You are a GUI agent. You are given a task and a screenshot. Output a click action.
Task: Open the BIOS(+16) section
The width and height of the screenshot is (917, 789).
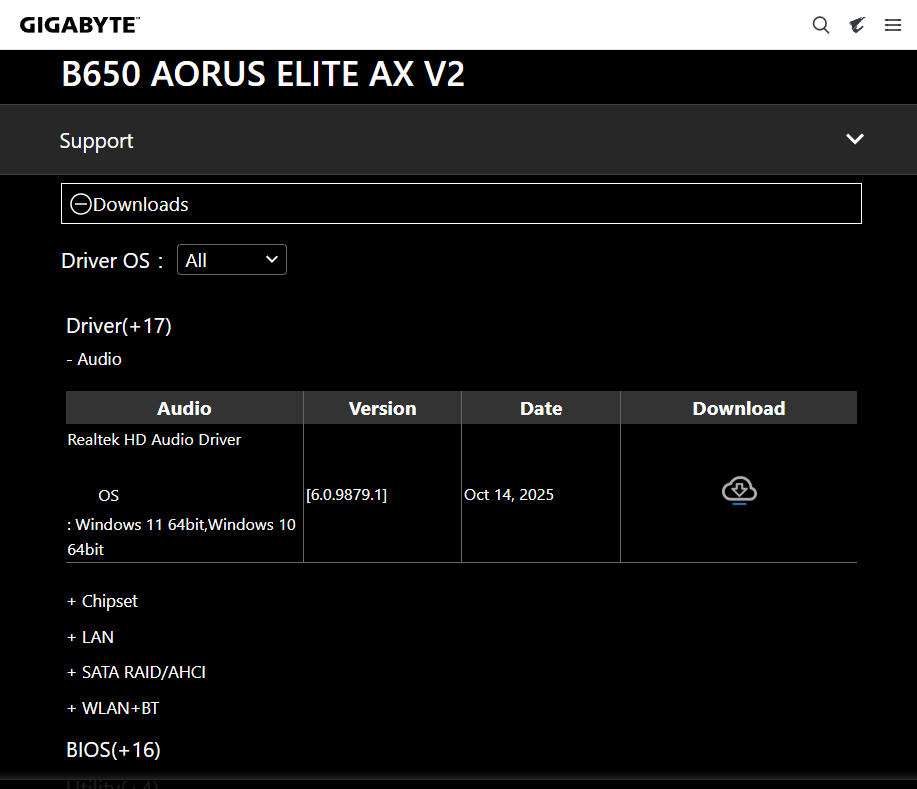click(x=113, y=750)
